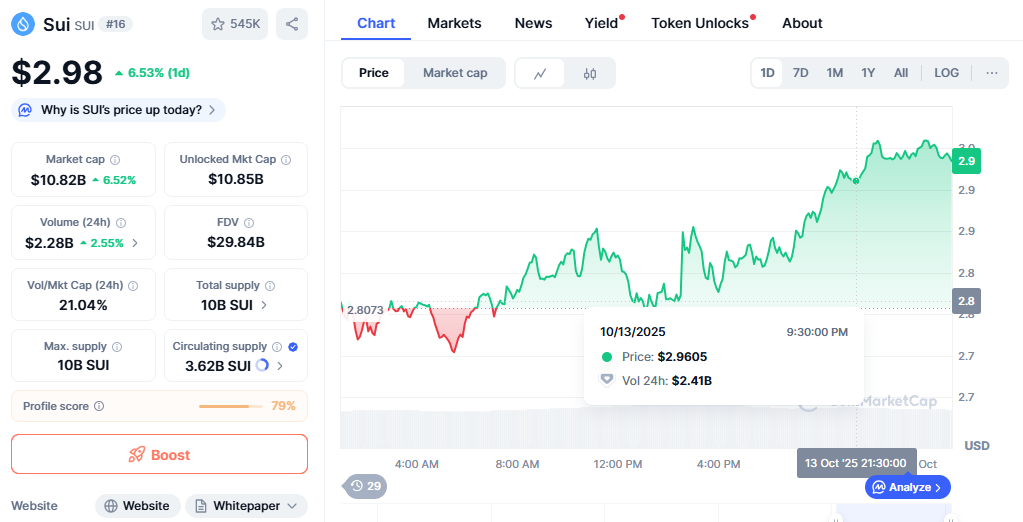
Task: Click the Analyze button
Action: [x=908, y=487]
